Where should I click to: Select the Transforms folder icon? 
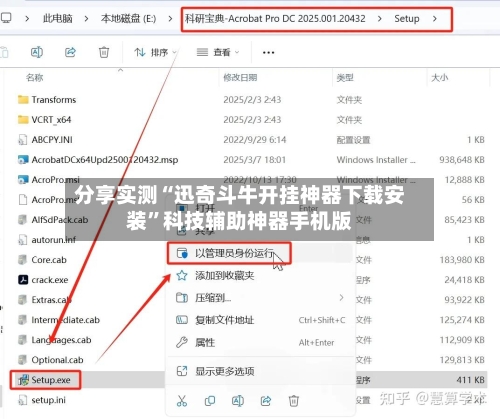tap(23, 99)
